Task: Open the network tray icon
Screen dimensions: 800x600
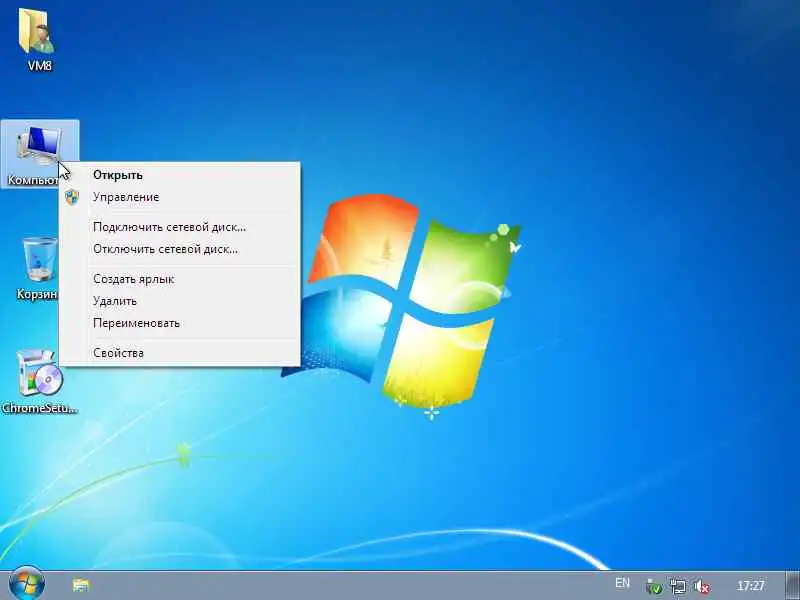Action: [678, 586]
